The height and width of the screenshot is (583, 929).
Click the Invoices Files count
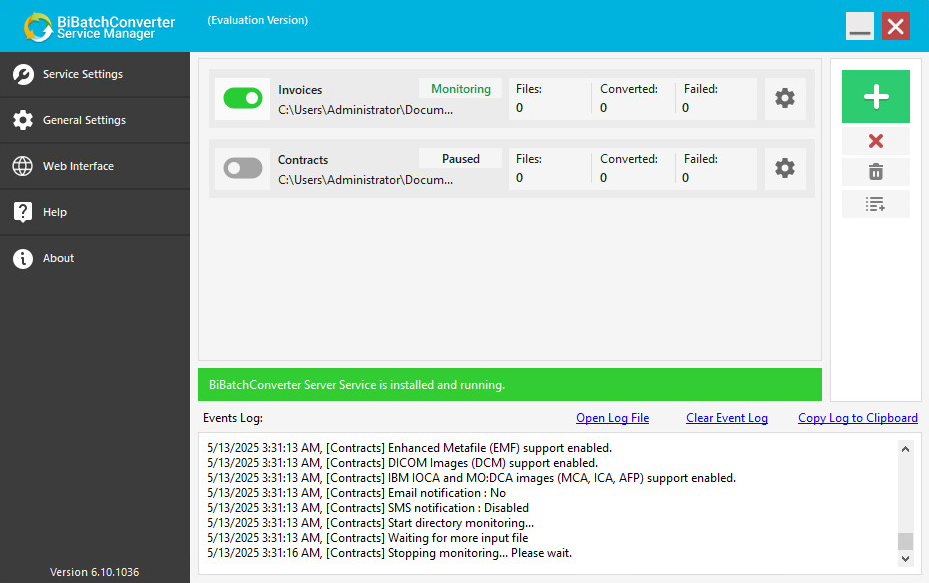(x=520, y=108)
